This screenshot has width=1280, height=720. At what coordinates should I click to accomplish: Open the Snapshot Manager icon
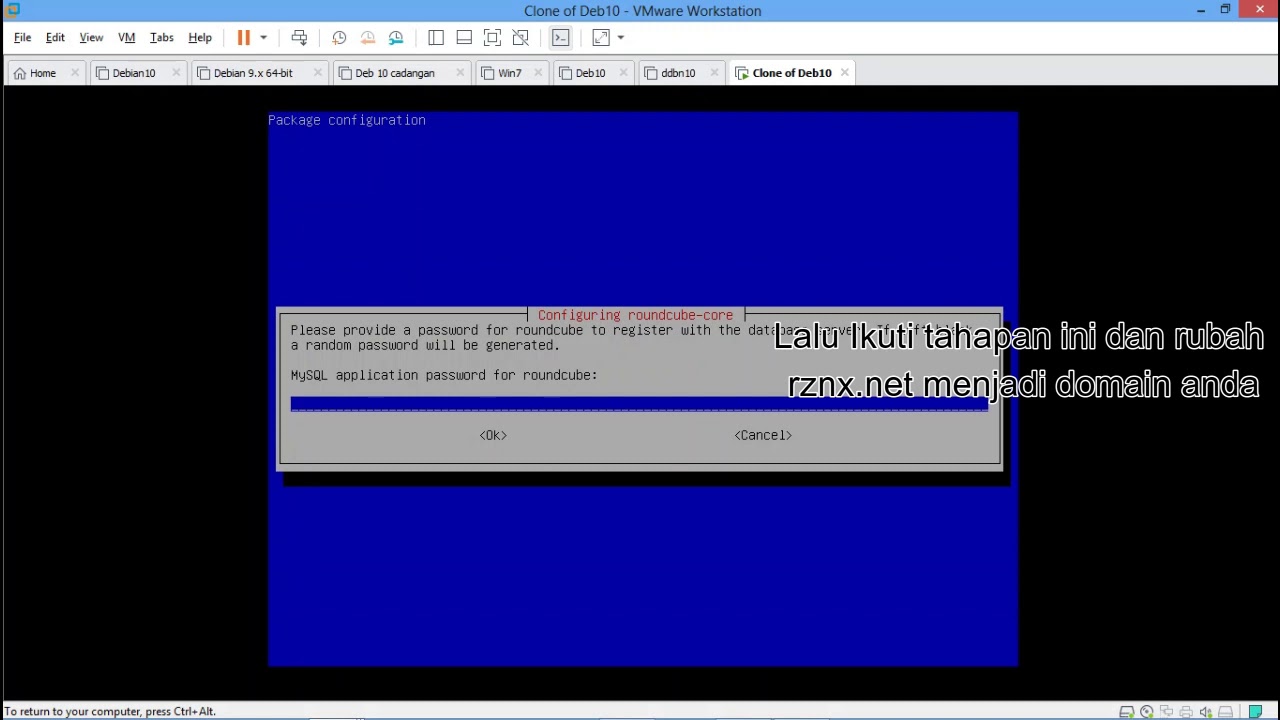click(396, 37)
